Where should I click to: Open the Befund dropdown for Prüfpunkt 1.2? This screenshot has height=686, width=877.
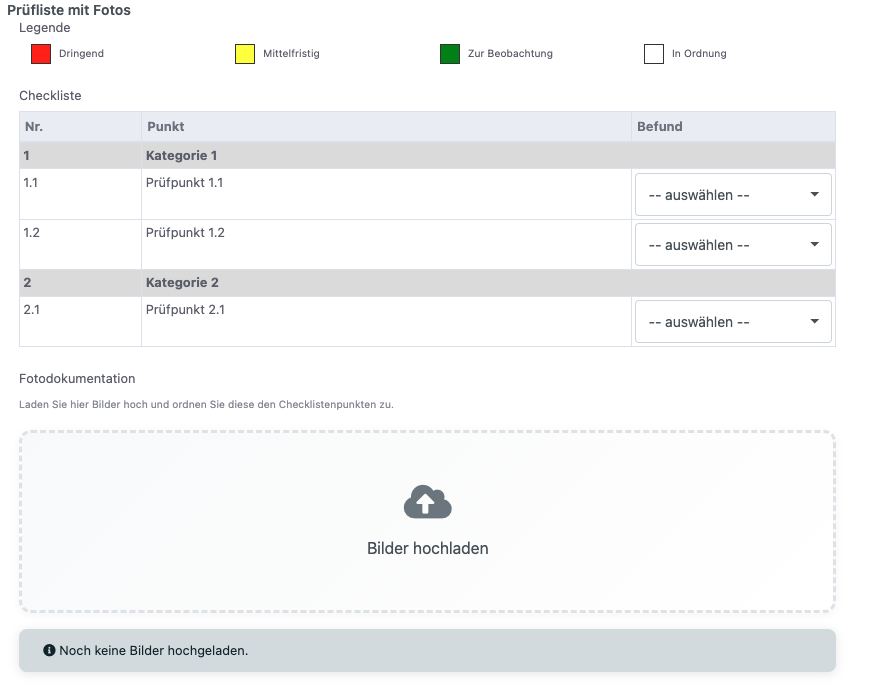(733, 245)
